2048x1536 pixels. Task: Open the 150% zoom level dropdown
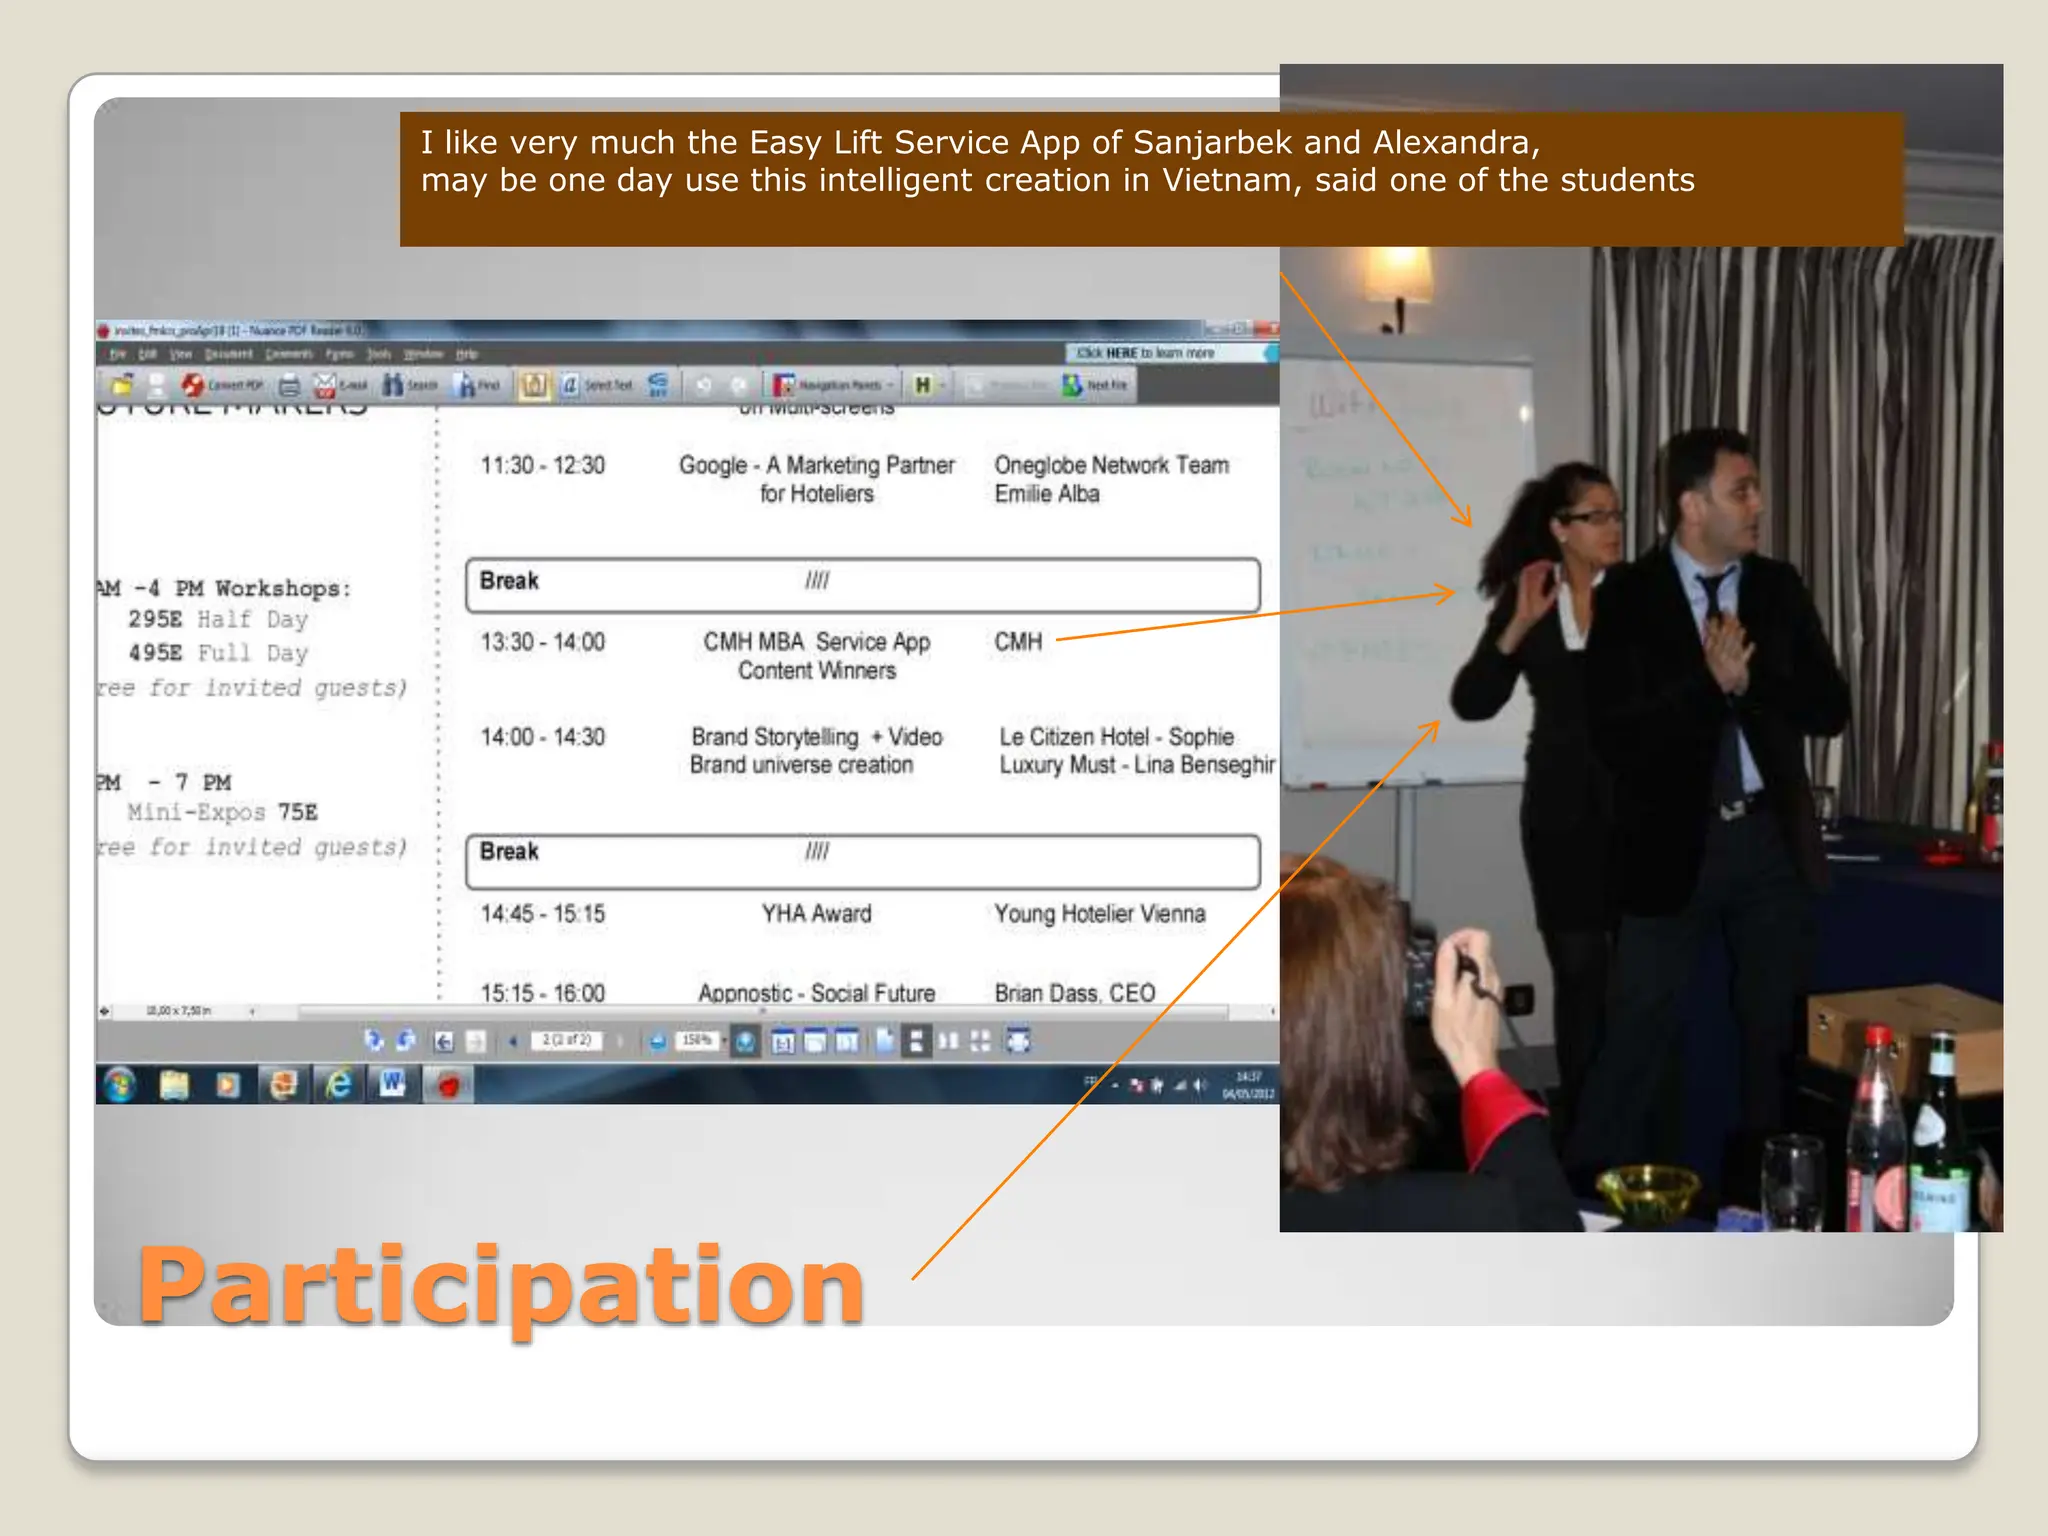coord(723,1041)
